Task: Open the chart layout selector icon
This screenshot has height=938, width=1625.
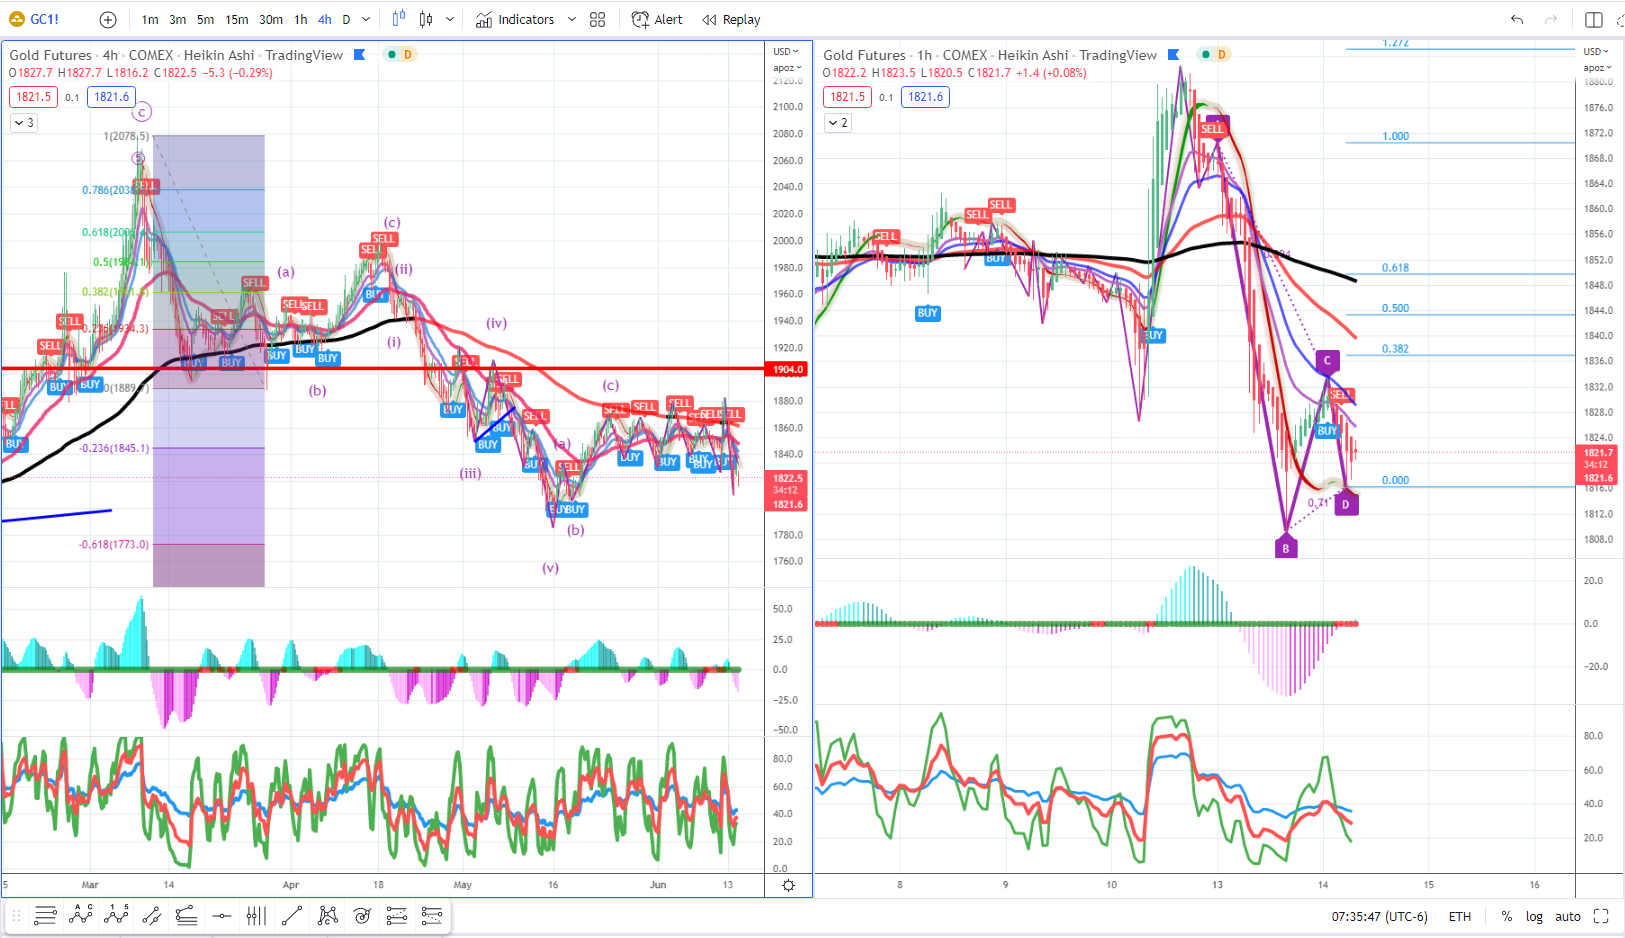Action: 1594,20
